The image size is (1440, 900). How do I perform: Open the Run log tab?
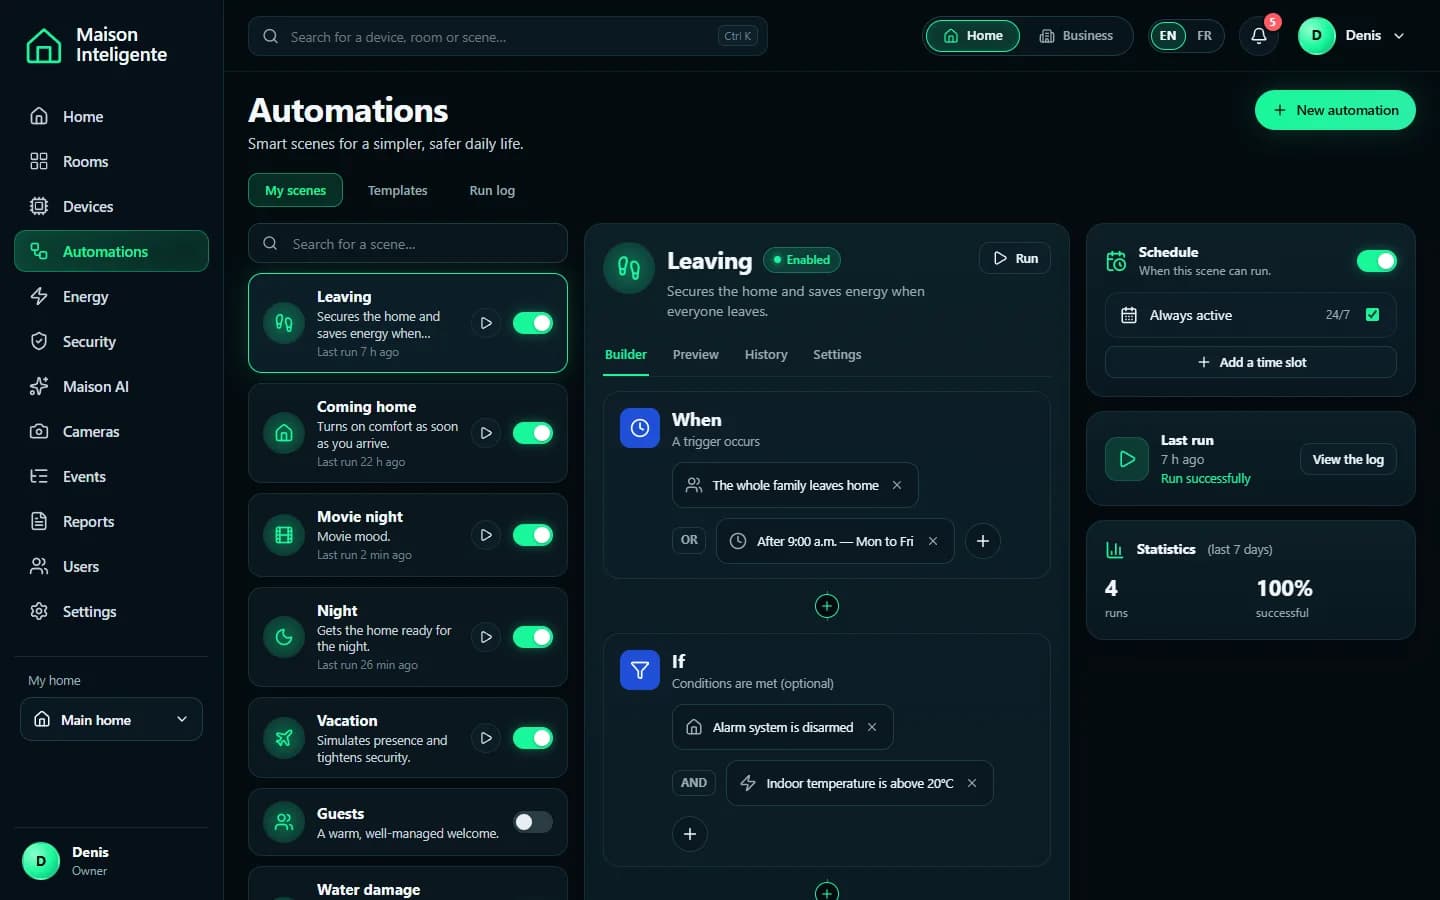tap(492, 190)
